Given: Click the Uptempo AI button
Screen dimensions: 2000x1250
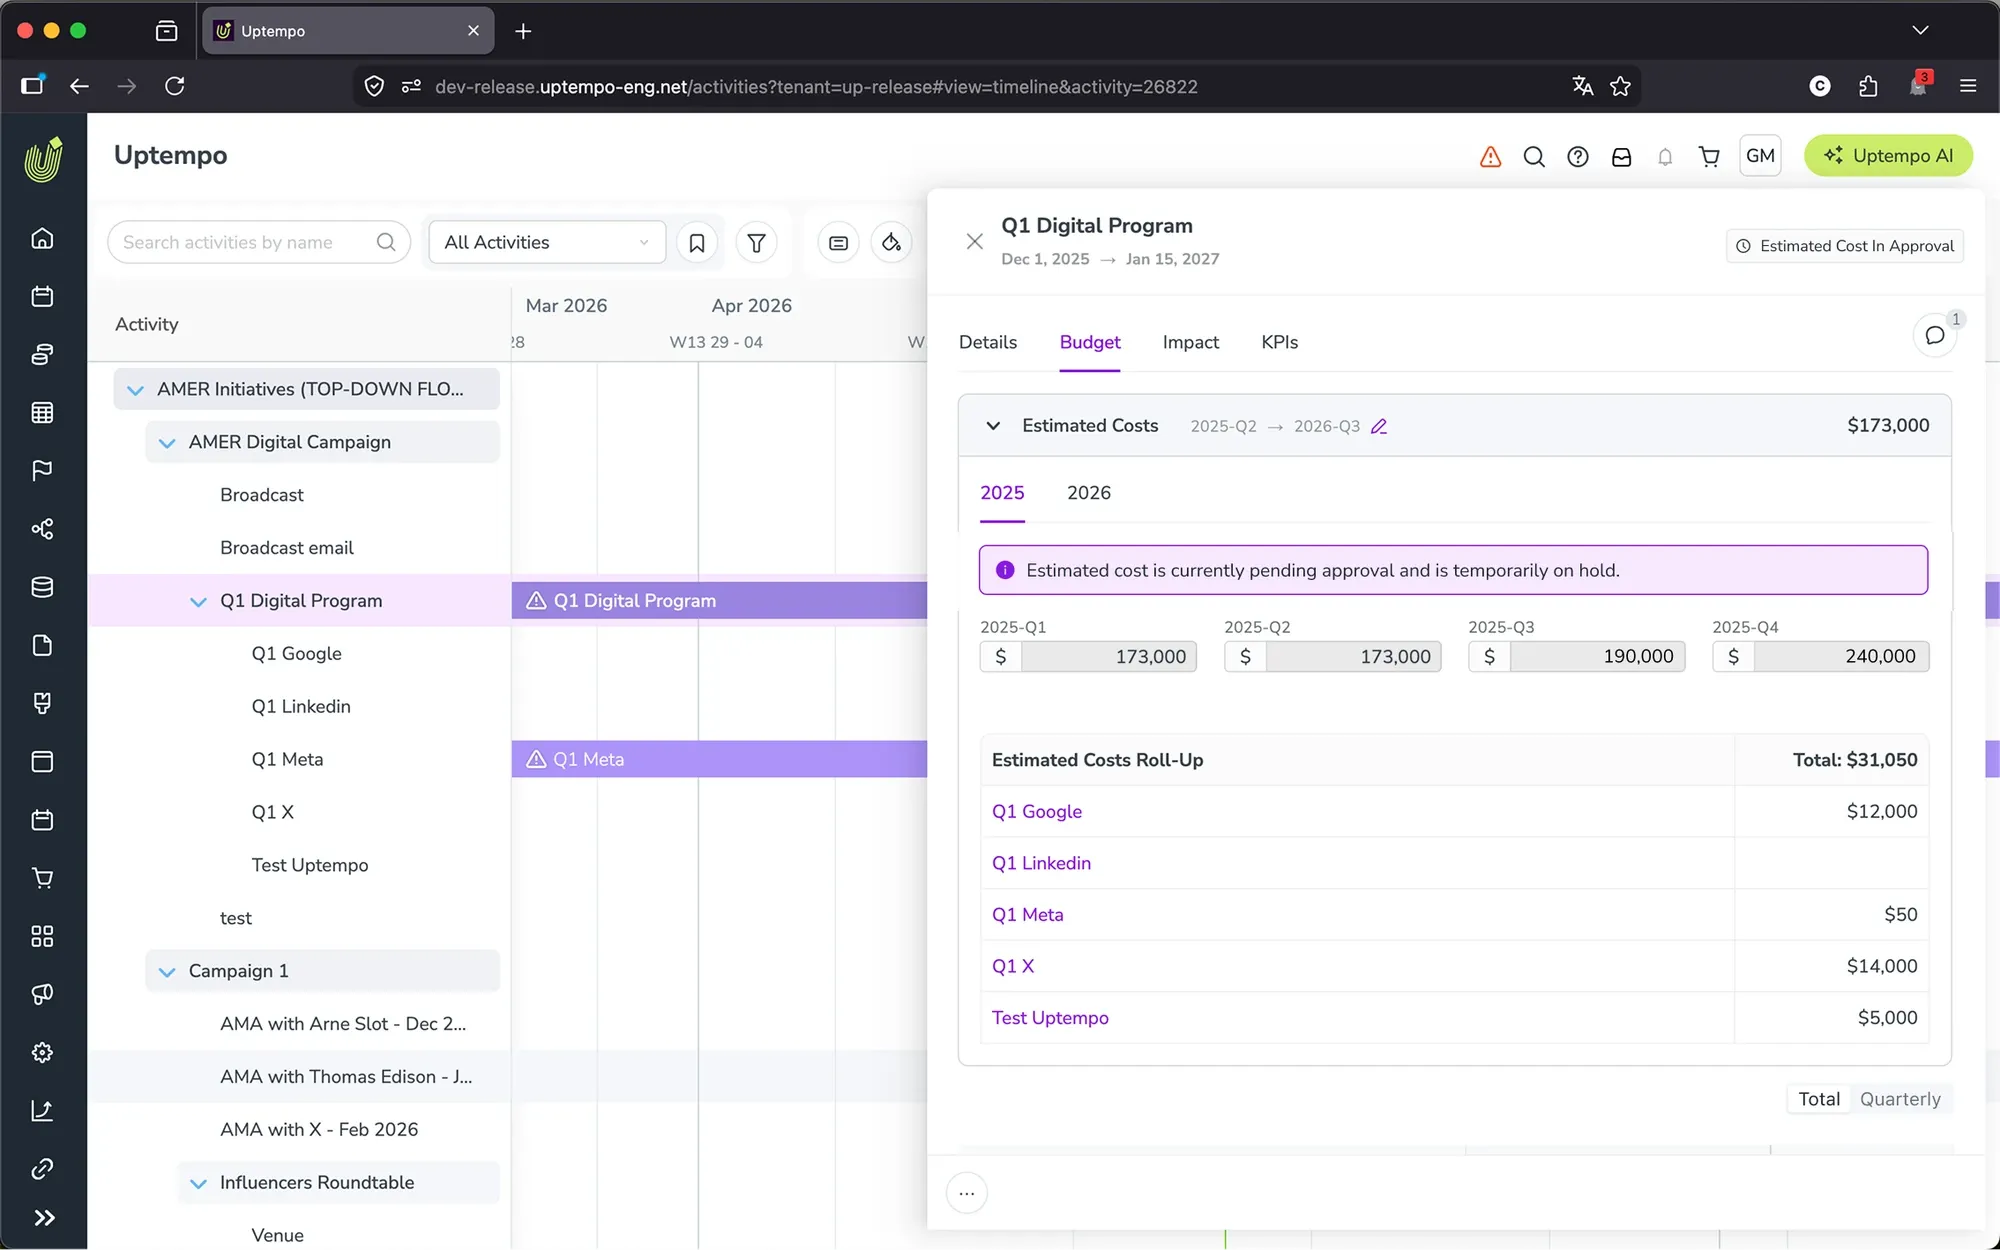Looking at the screenshot, I should click(x=1888, y=156).
